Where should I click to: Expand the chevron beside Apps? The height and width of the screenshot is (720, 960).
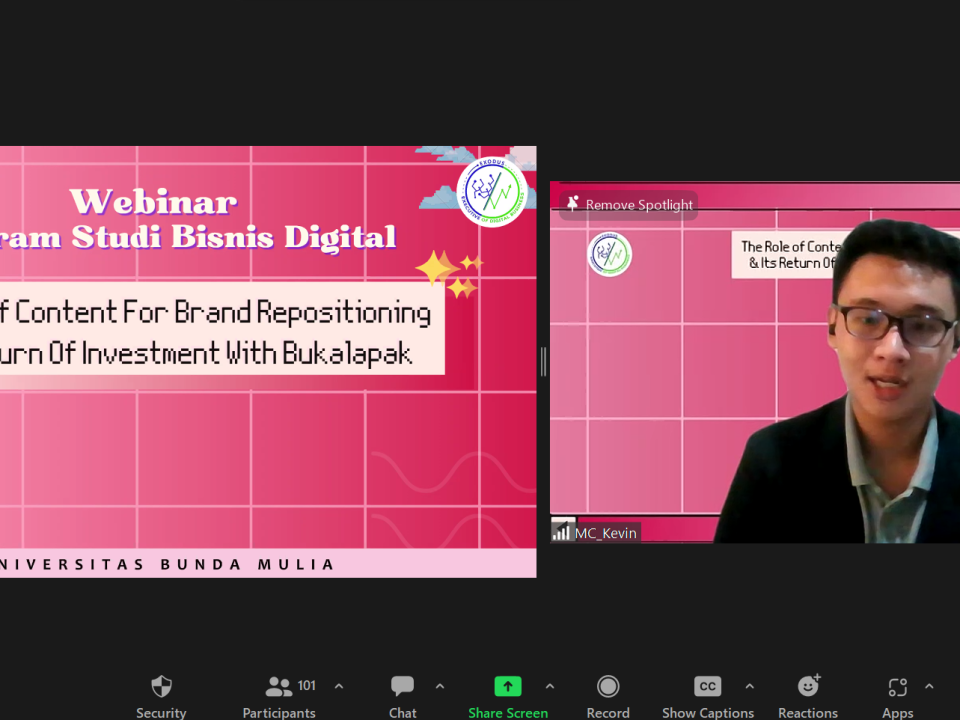tap(929, 686)
